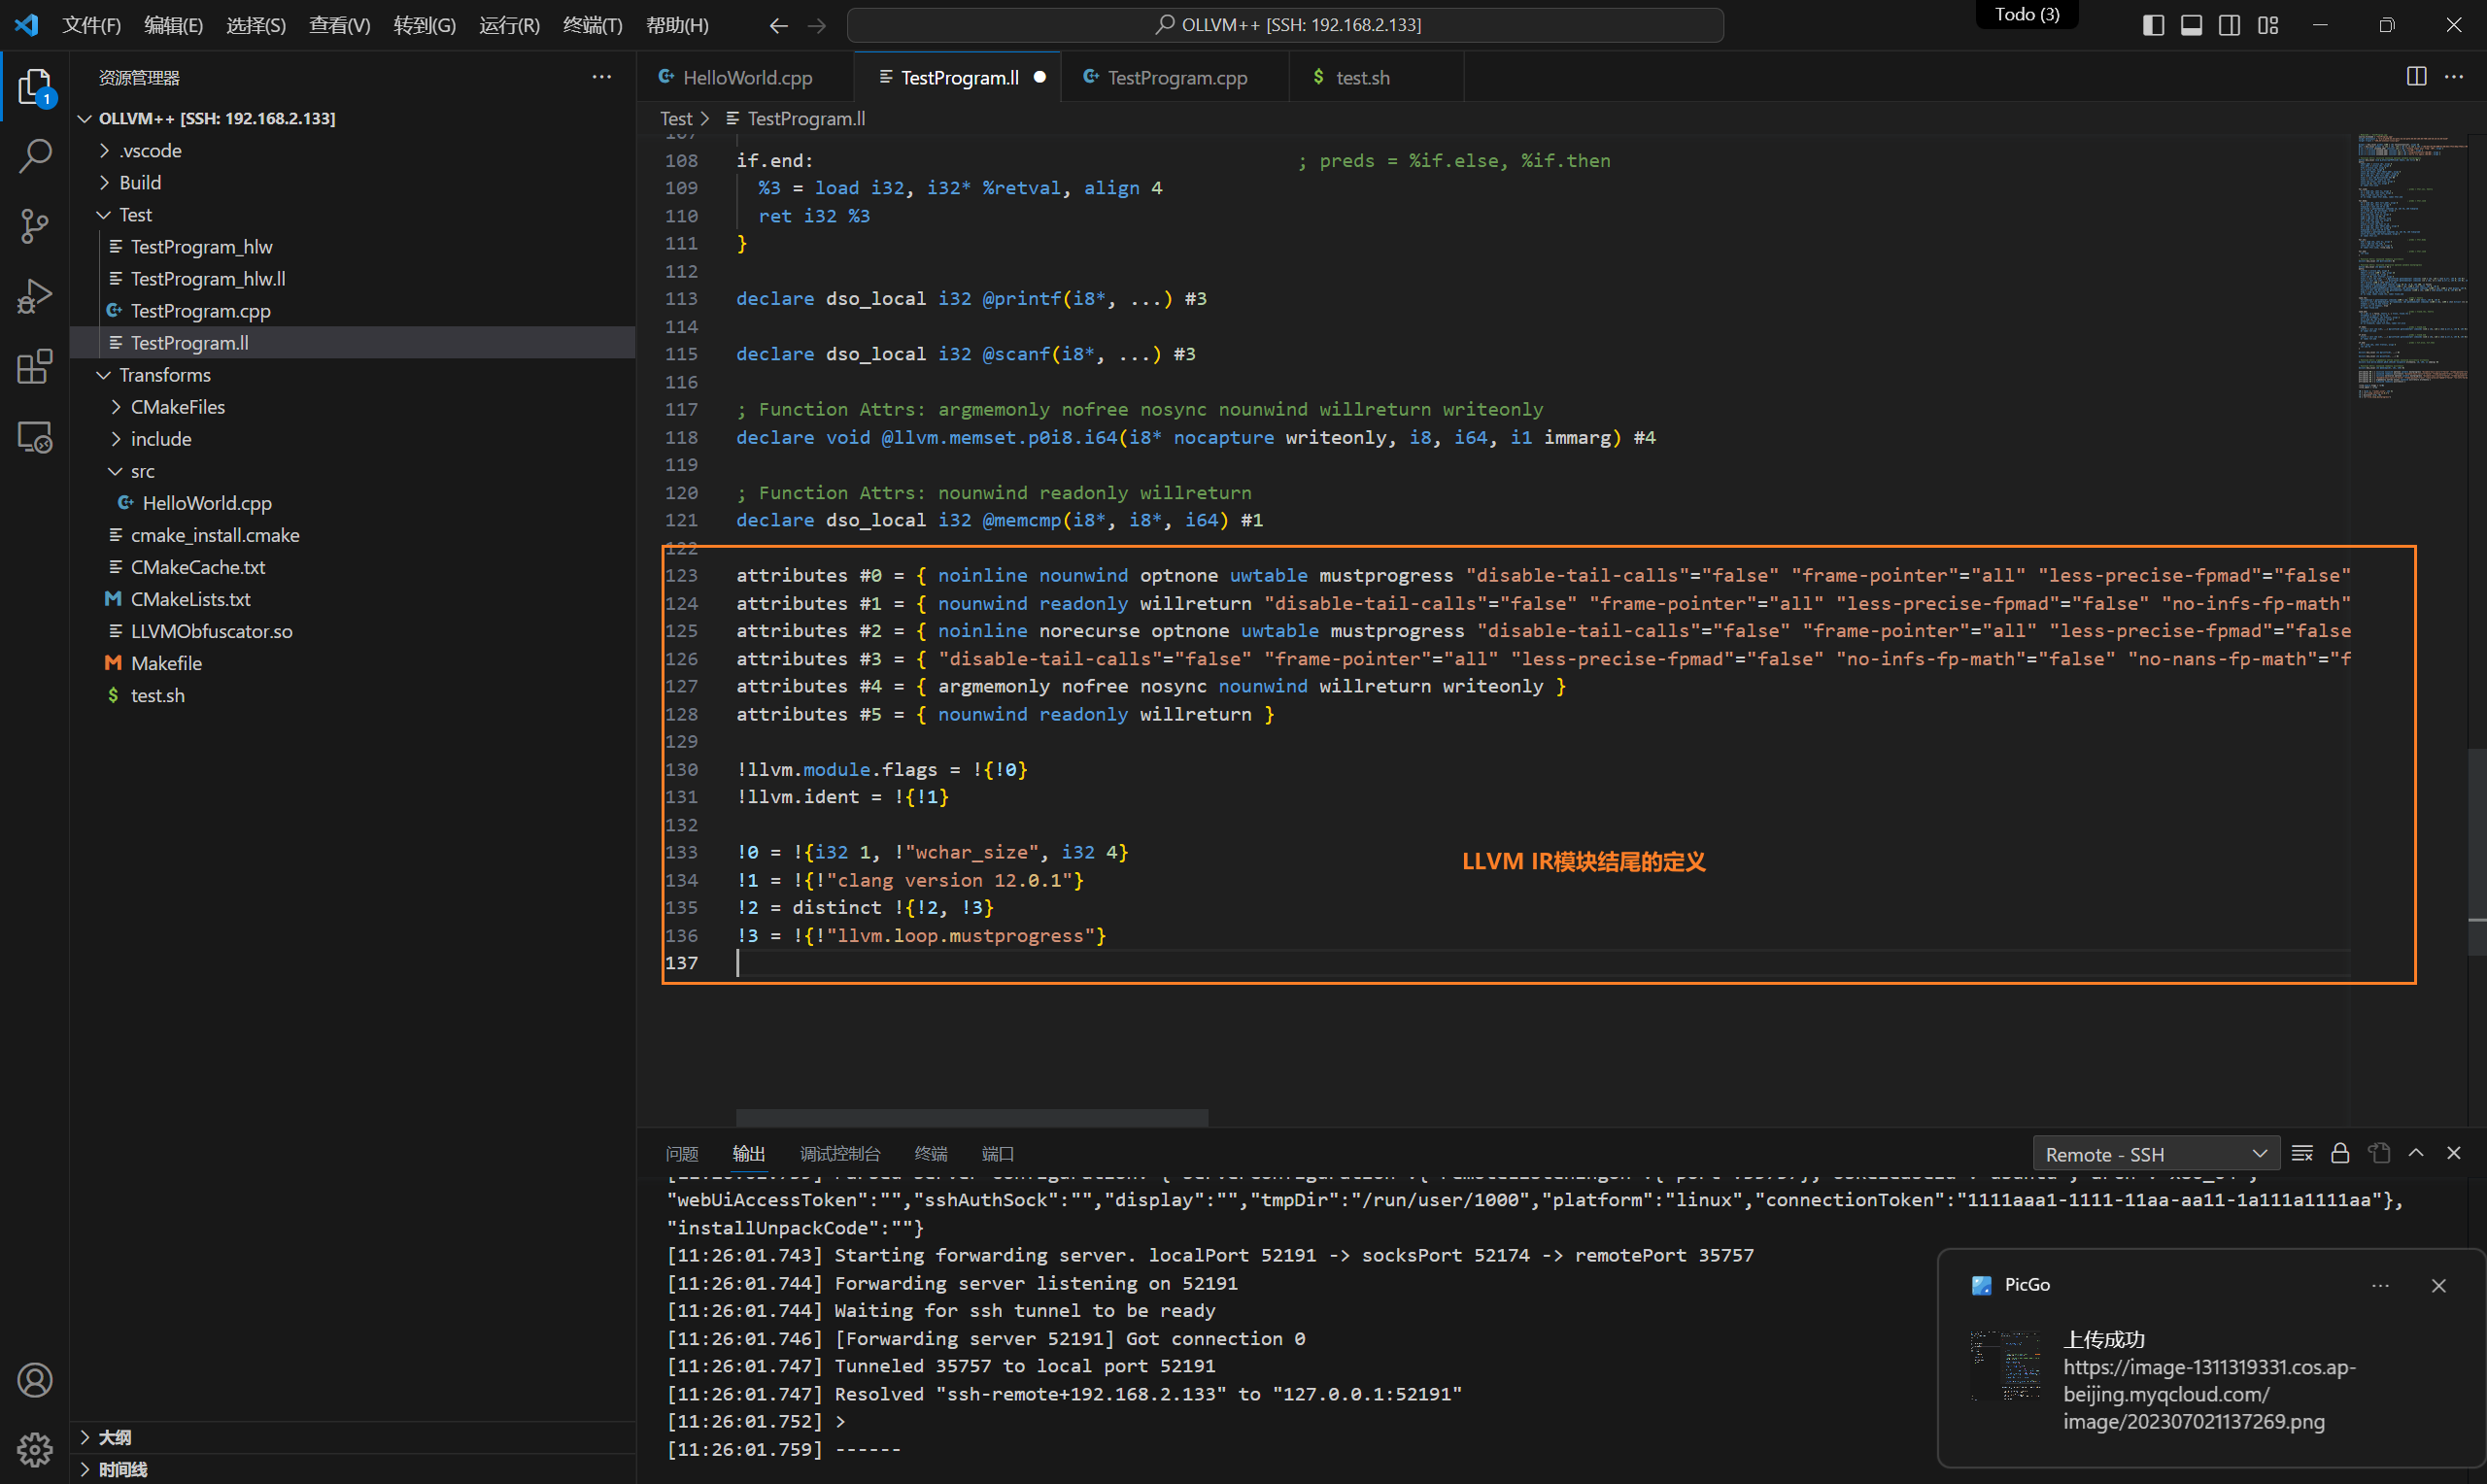Close the bottom panel

(2454, 1153)
